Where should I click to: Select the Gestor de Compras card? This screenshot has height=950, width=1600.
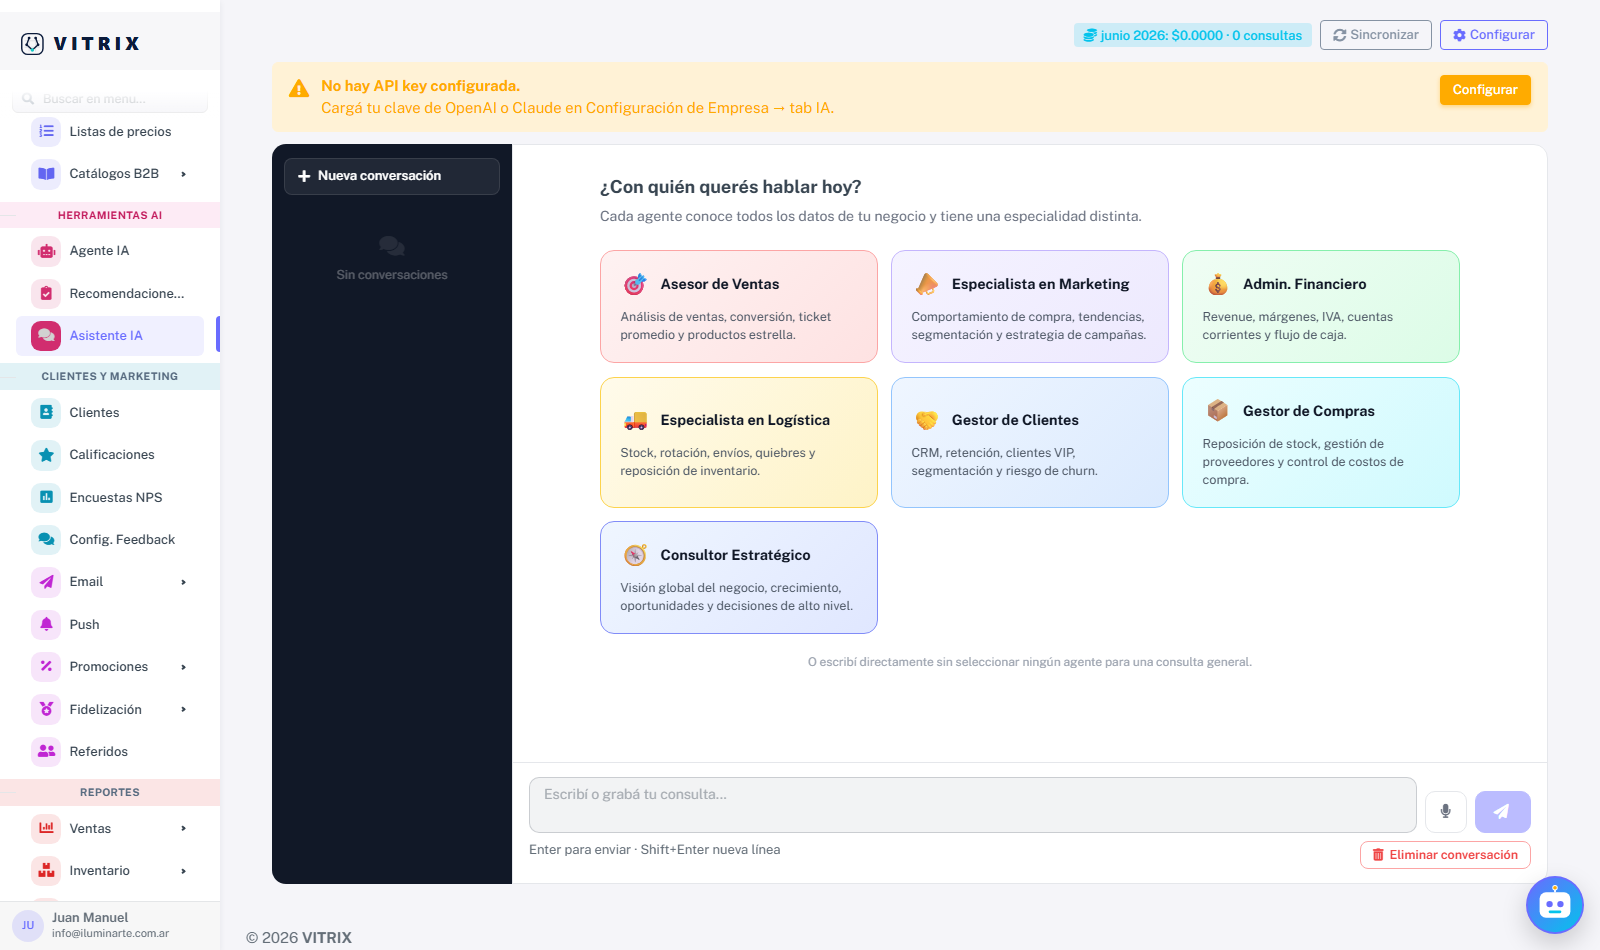1321,442
